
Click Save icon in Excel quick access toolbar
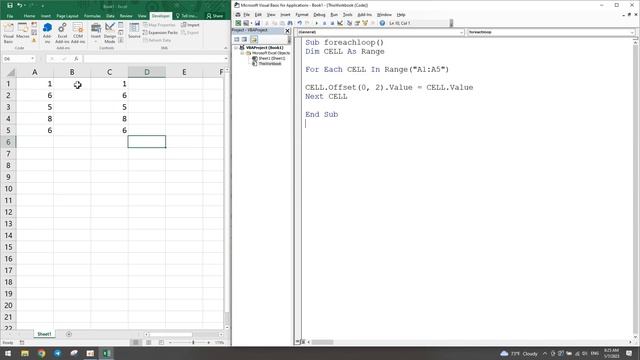(10, 5)
